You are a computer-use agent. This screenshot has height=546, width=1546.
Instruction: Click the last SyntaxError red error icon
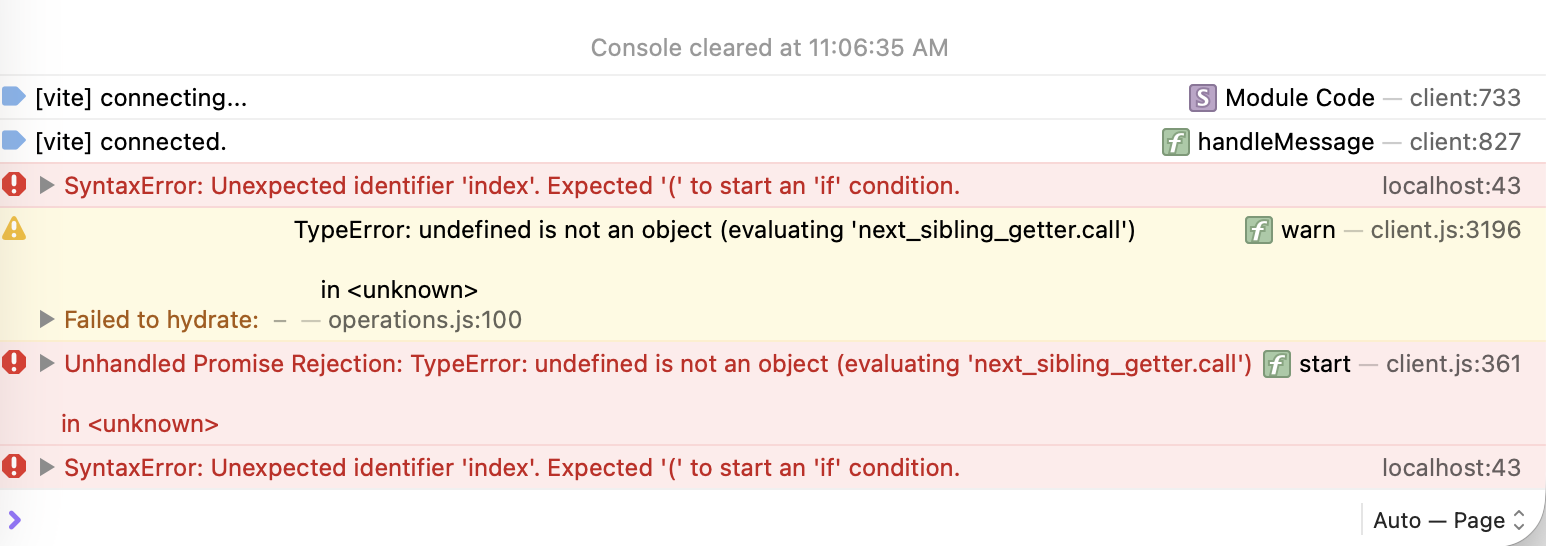coord(14,467)
